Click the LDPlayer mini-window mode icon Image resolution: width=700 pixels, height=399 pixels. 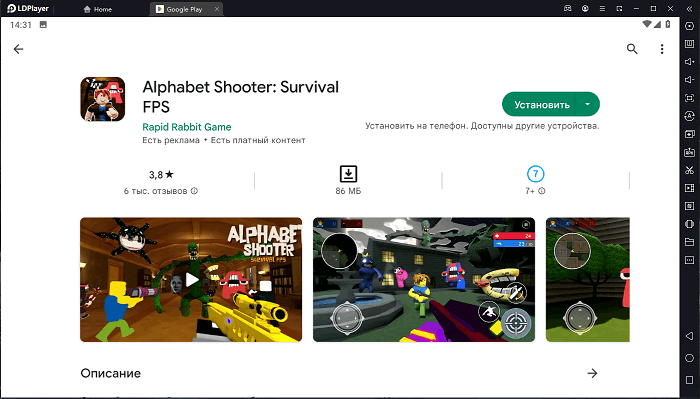[x=619, y=8]
